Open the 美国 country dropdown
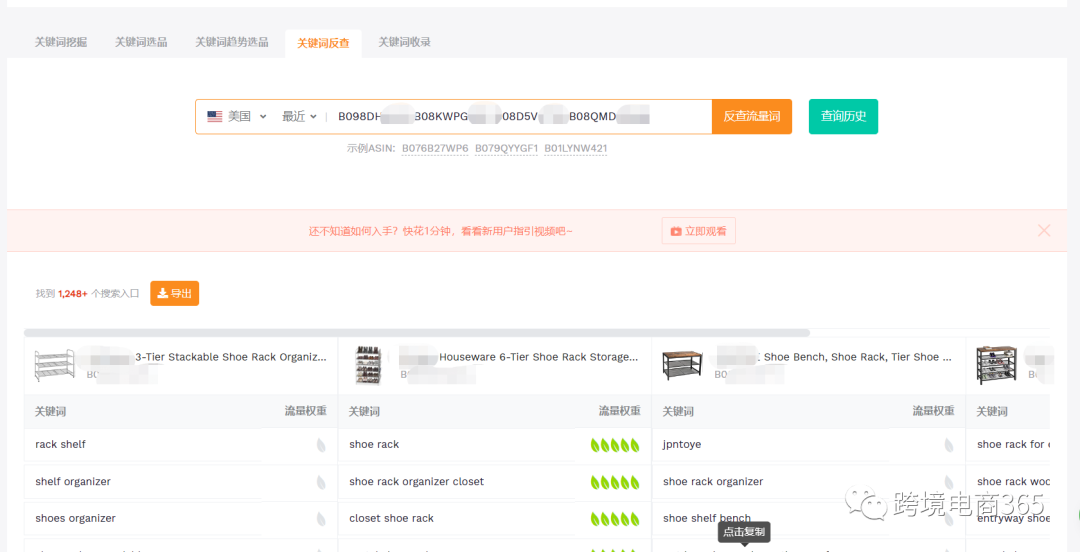The width and height of the screenshot is (1080, 552). [x=236, y=116]
